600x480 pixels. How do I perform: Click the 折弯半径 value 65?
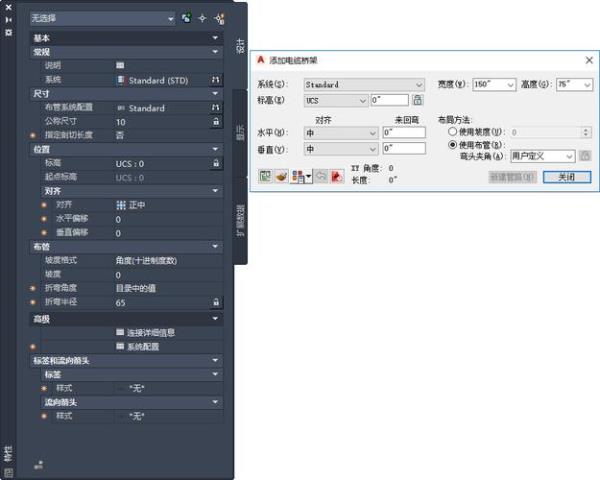[121, 303]
